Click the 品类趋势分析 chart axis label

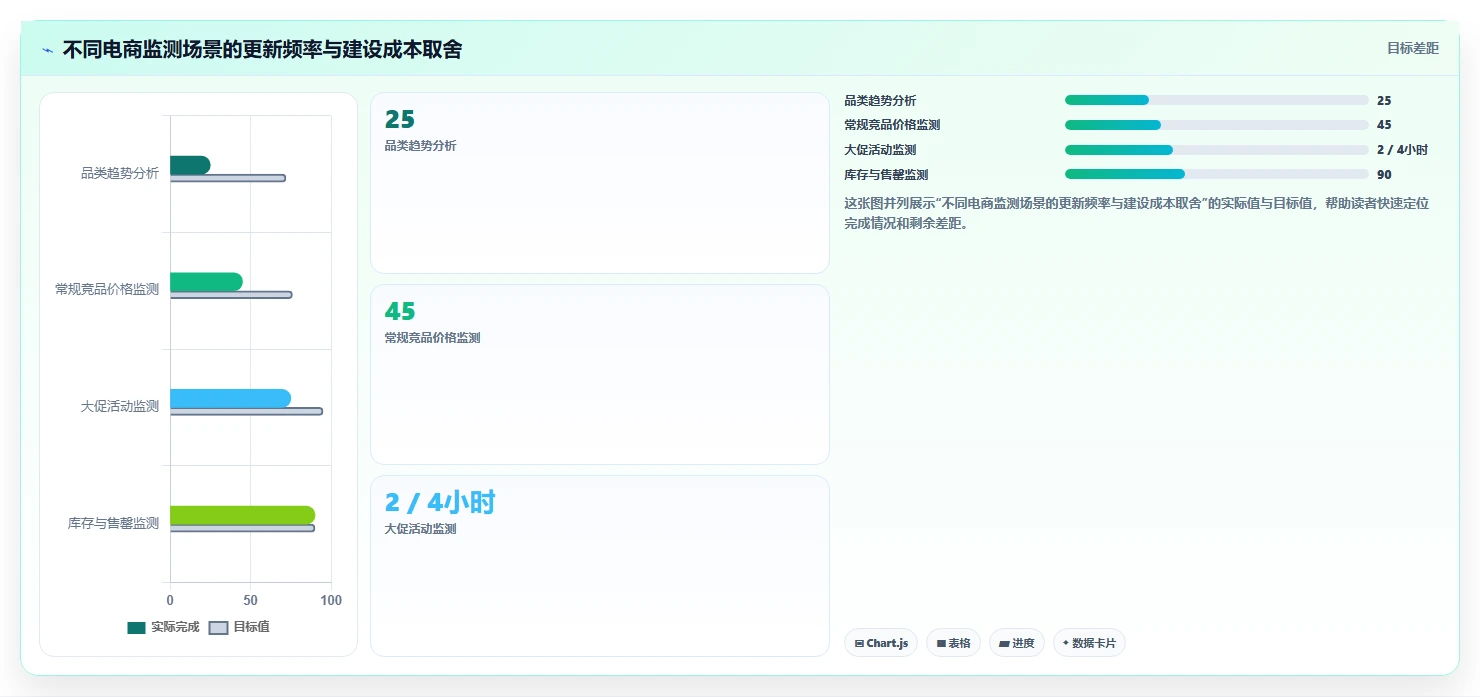120,173
